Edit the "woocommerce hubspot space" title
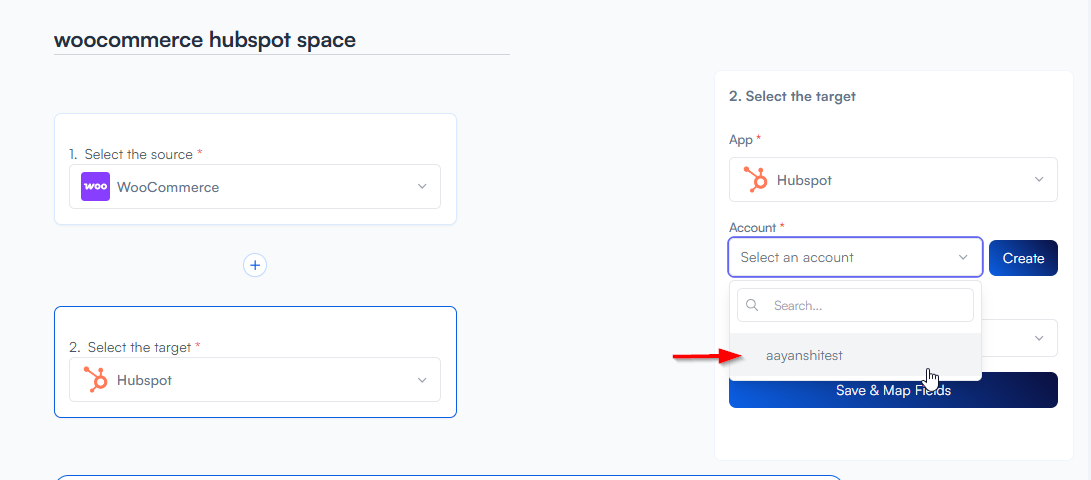 [205, 40]
